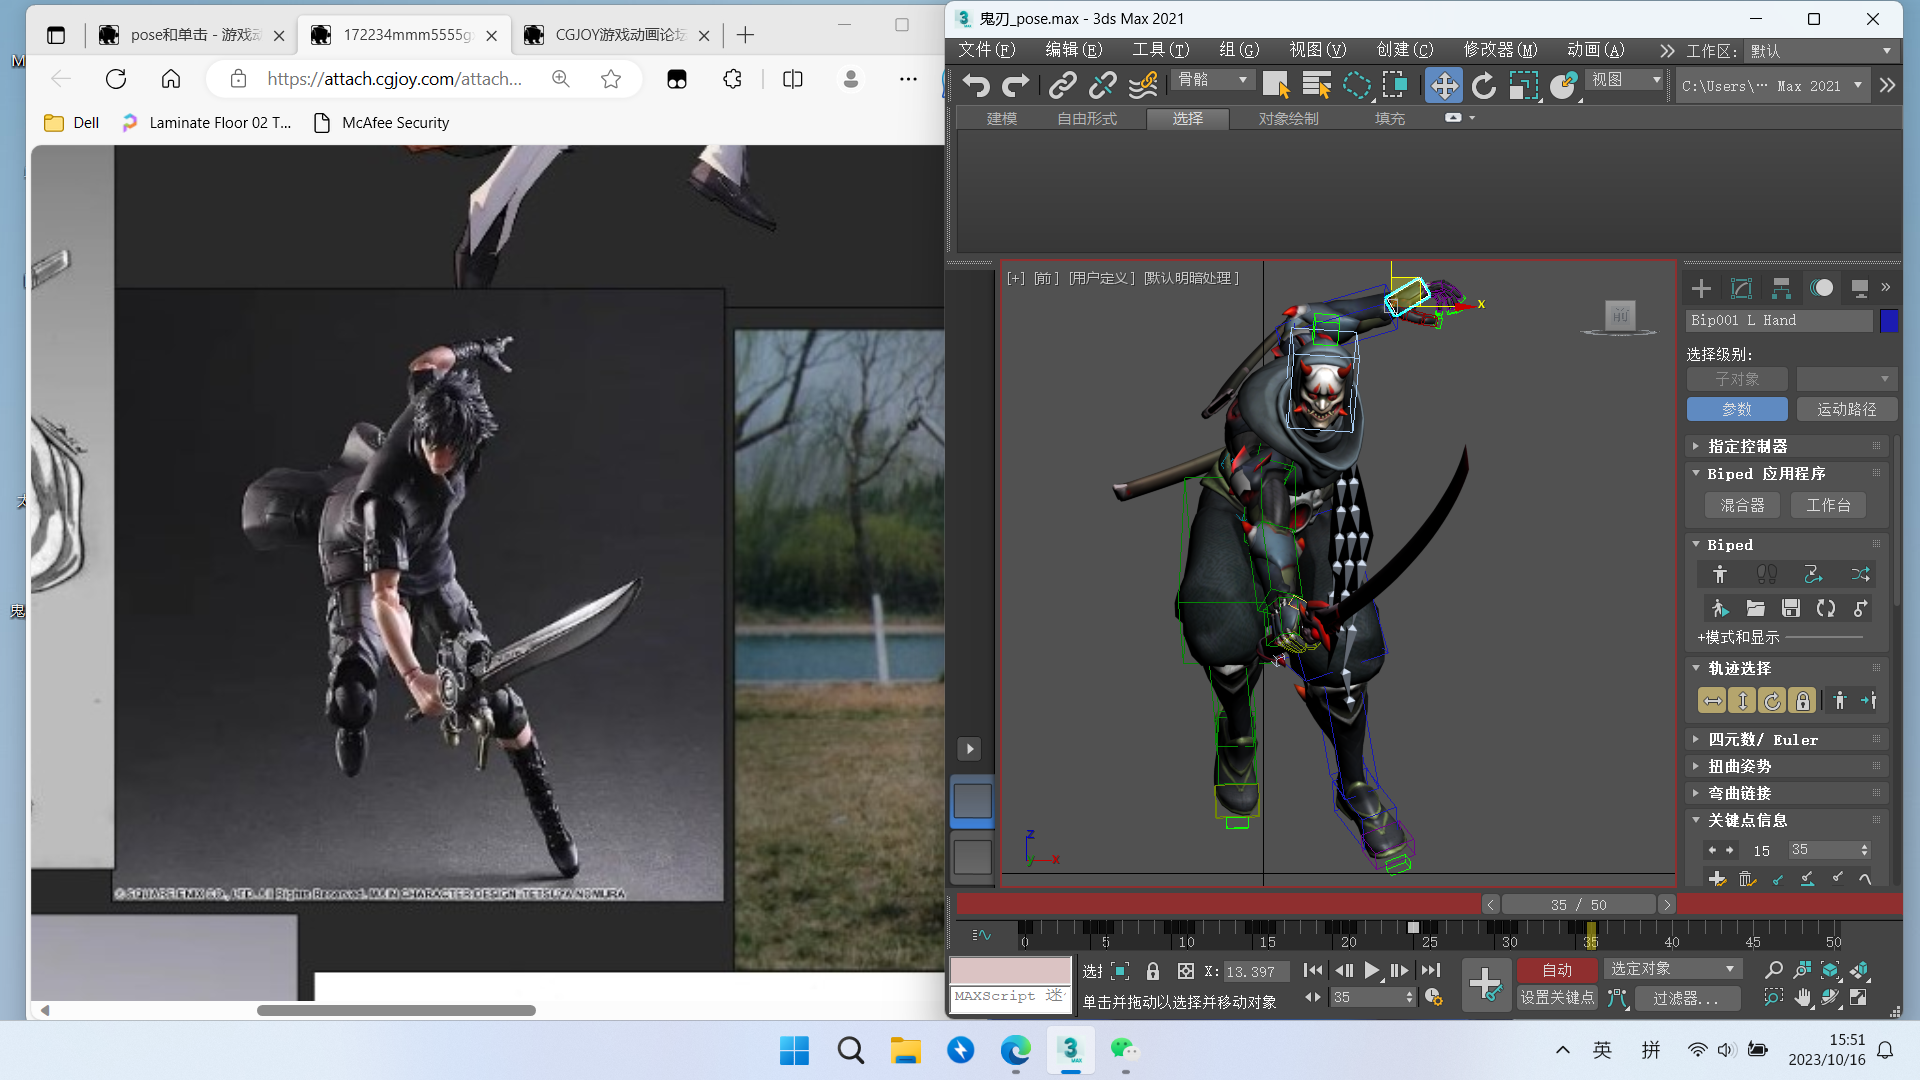The height and width of the screenshot is (1080, 1920).
Task: Click the Redo arrow in 3ds Max toolbar
Action: tap(1016, 86)
